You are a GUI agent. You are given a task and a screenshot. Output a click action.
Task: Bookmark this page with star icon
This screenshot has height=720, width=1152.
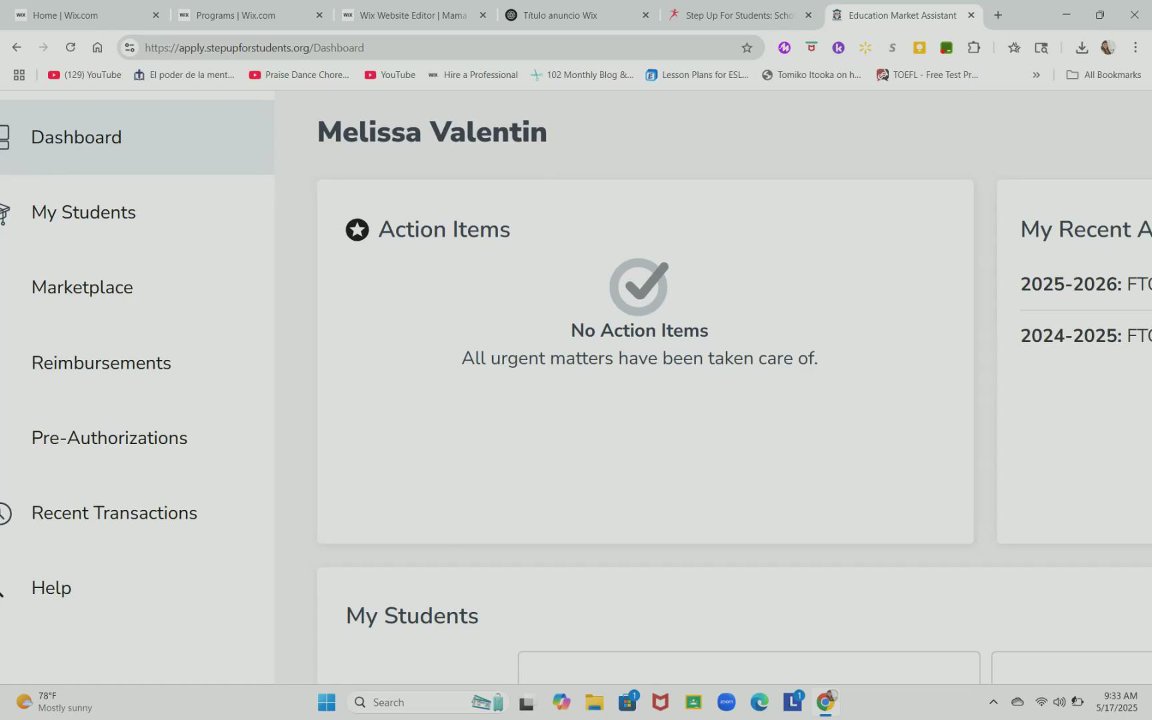[746, 48]
